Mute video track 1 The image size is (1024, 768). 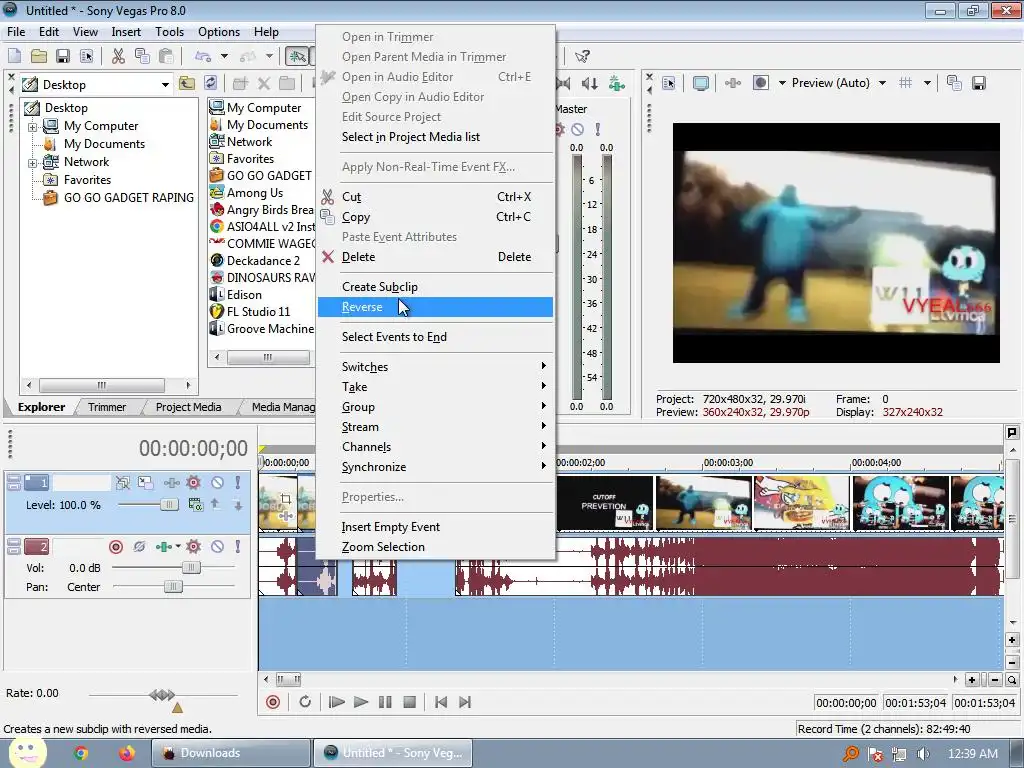click(x=217, y=483)
